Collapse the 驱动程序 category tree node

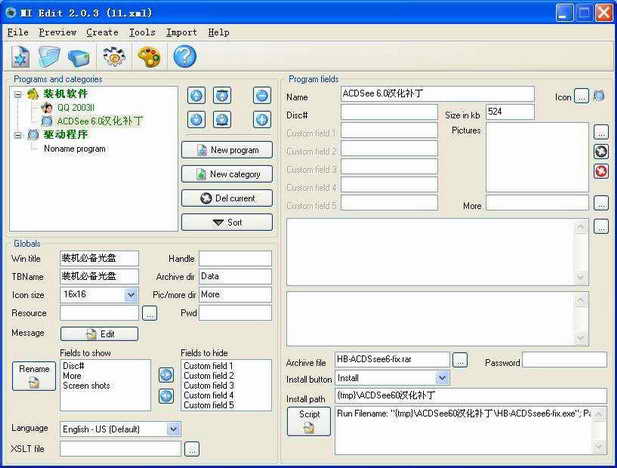pyautogui.click(x=19, y=135)
